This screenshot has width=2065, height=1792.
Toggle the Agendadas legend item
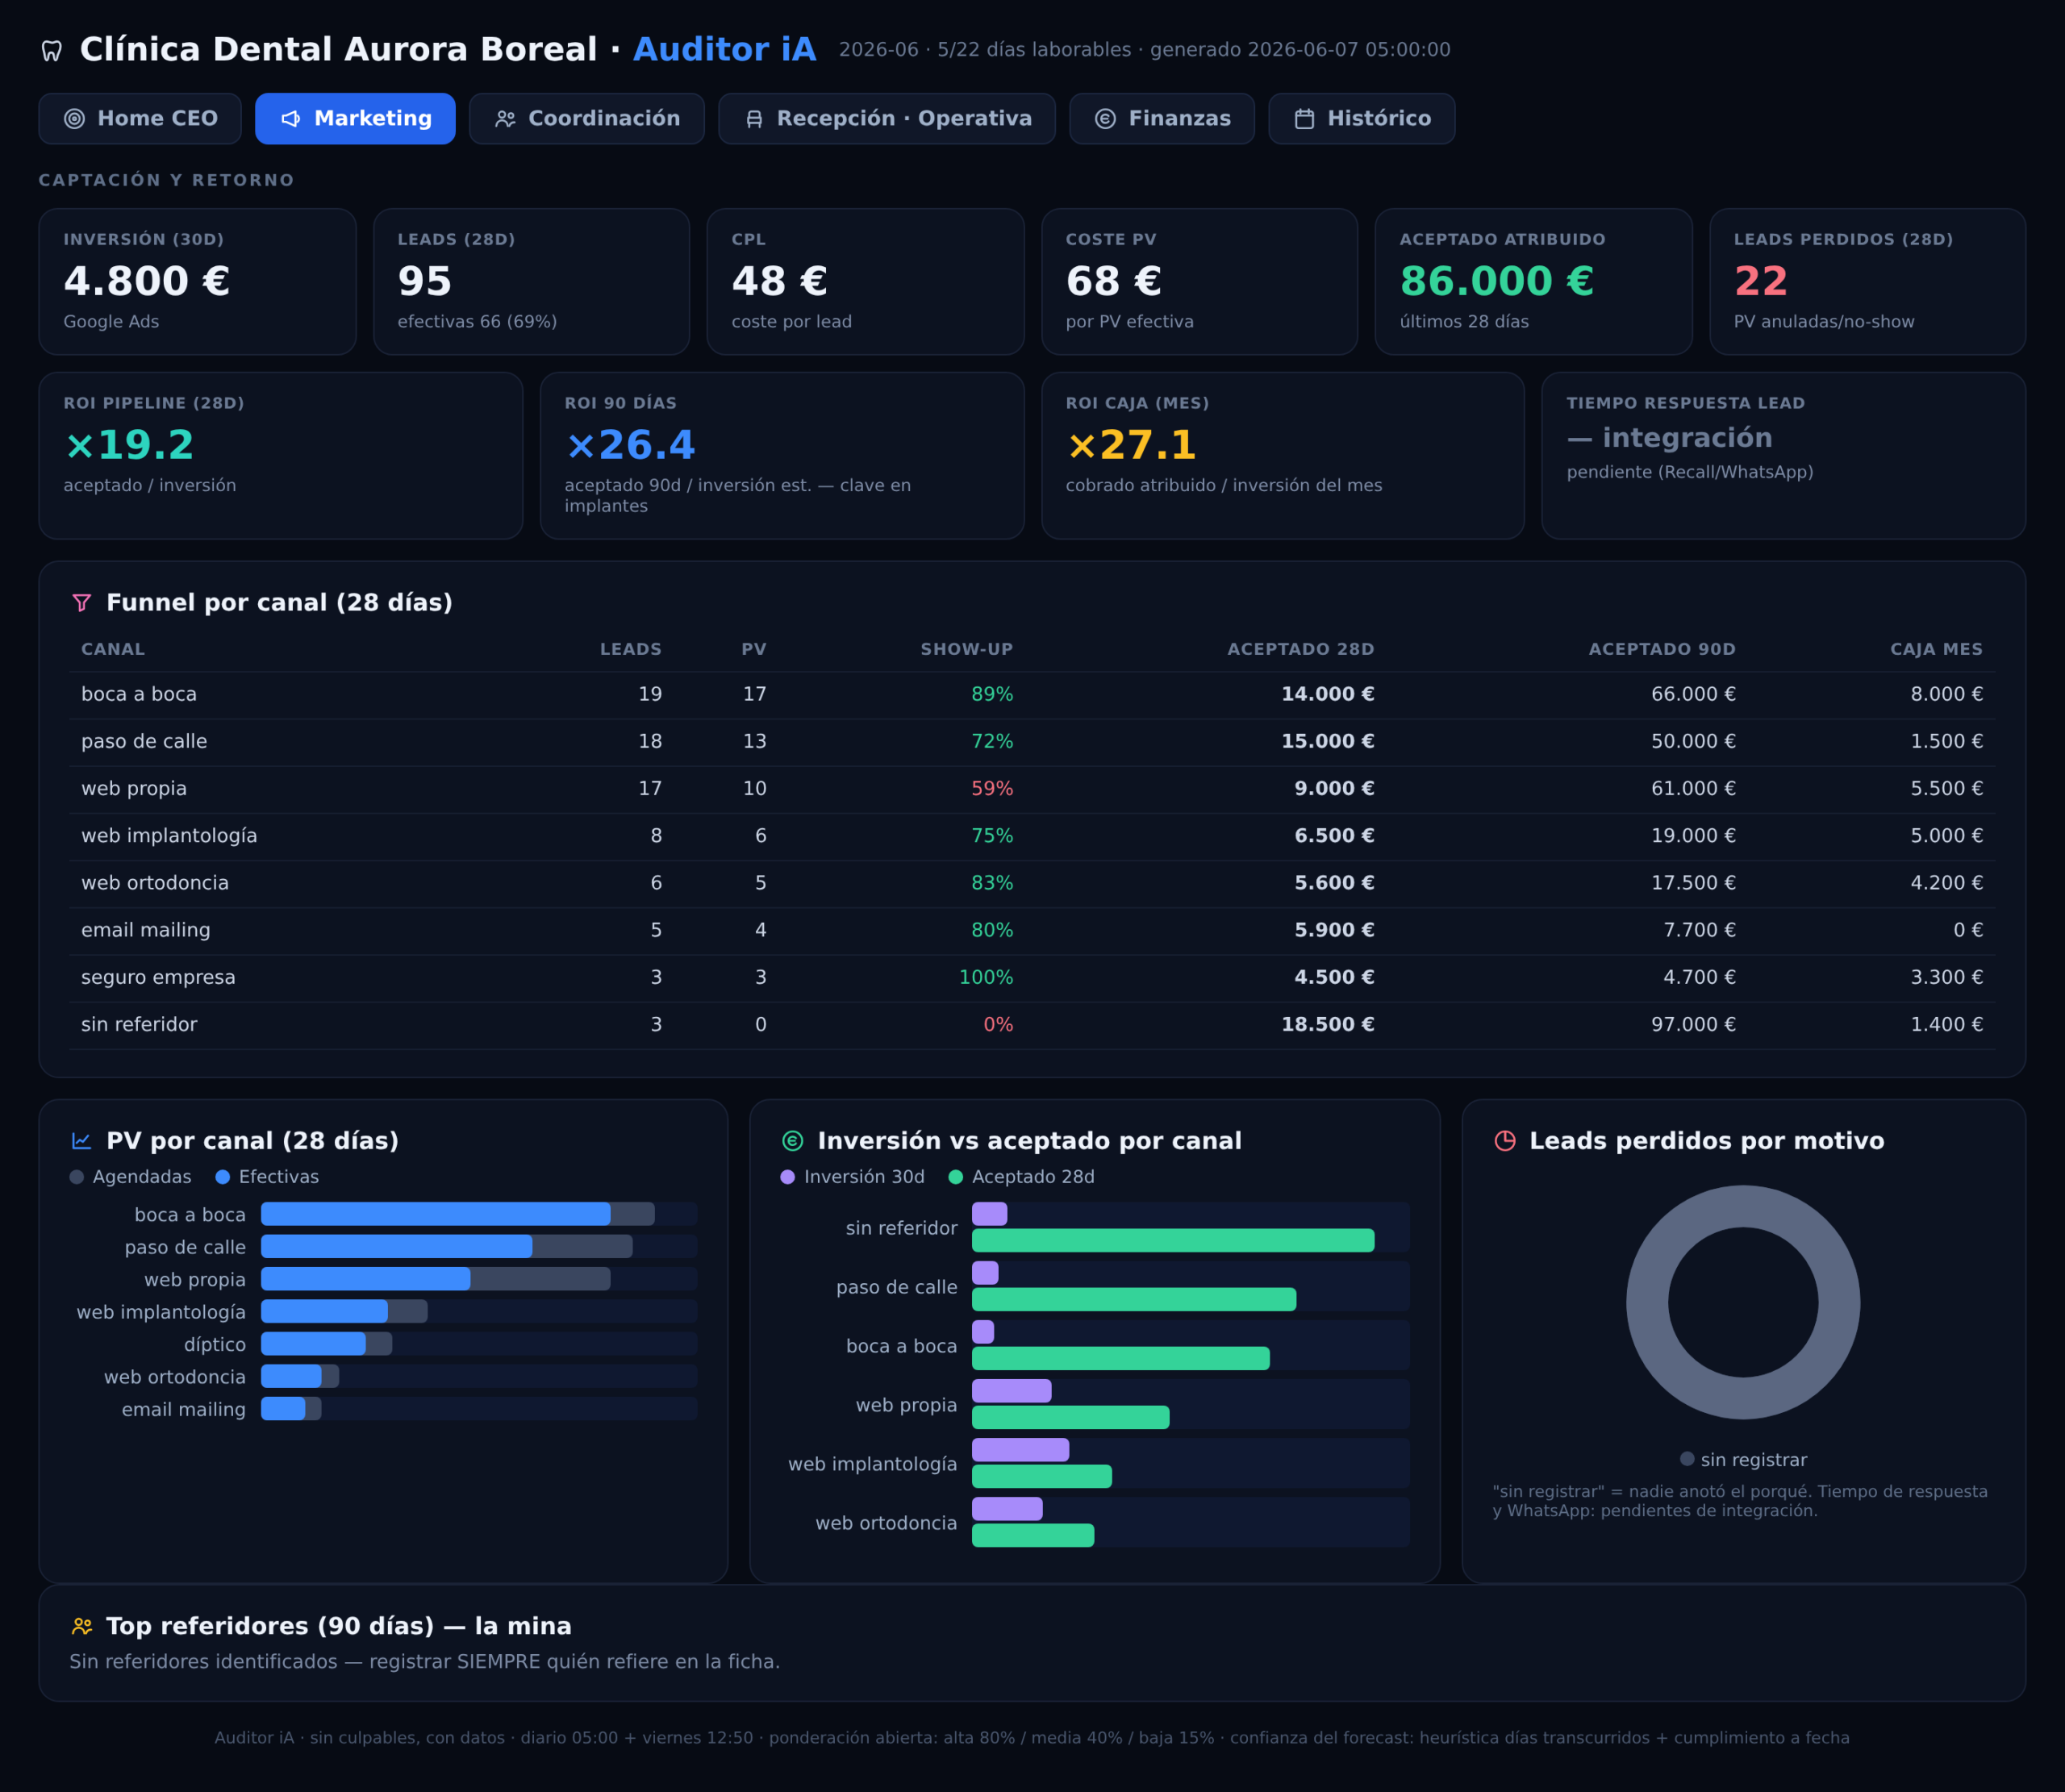(130, 1177)
